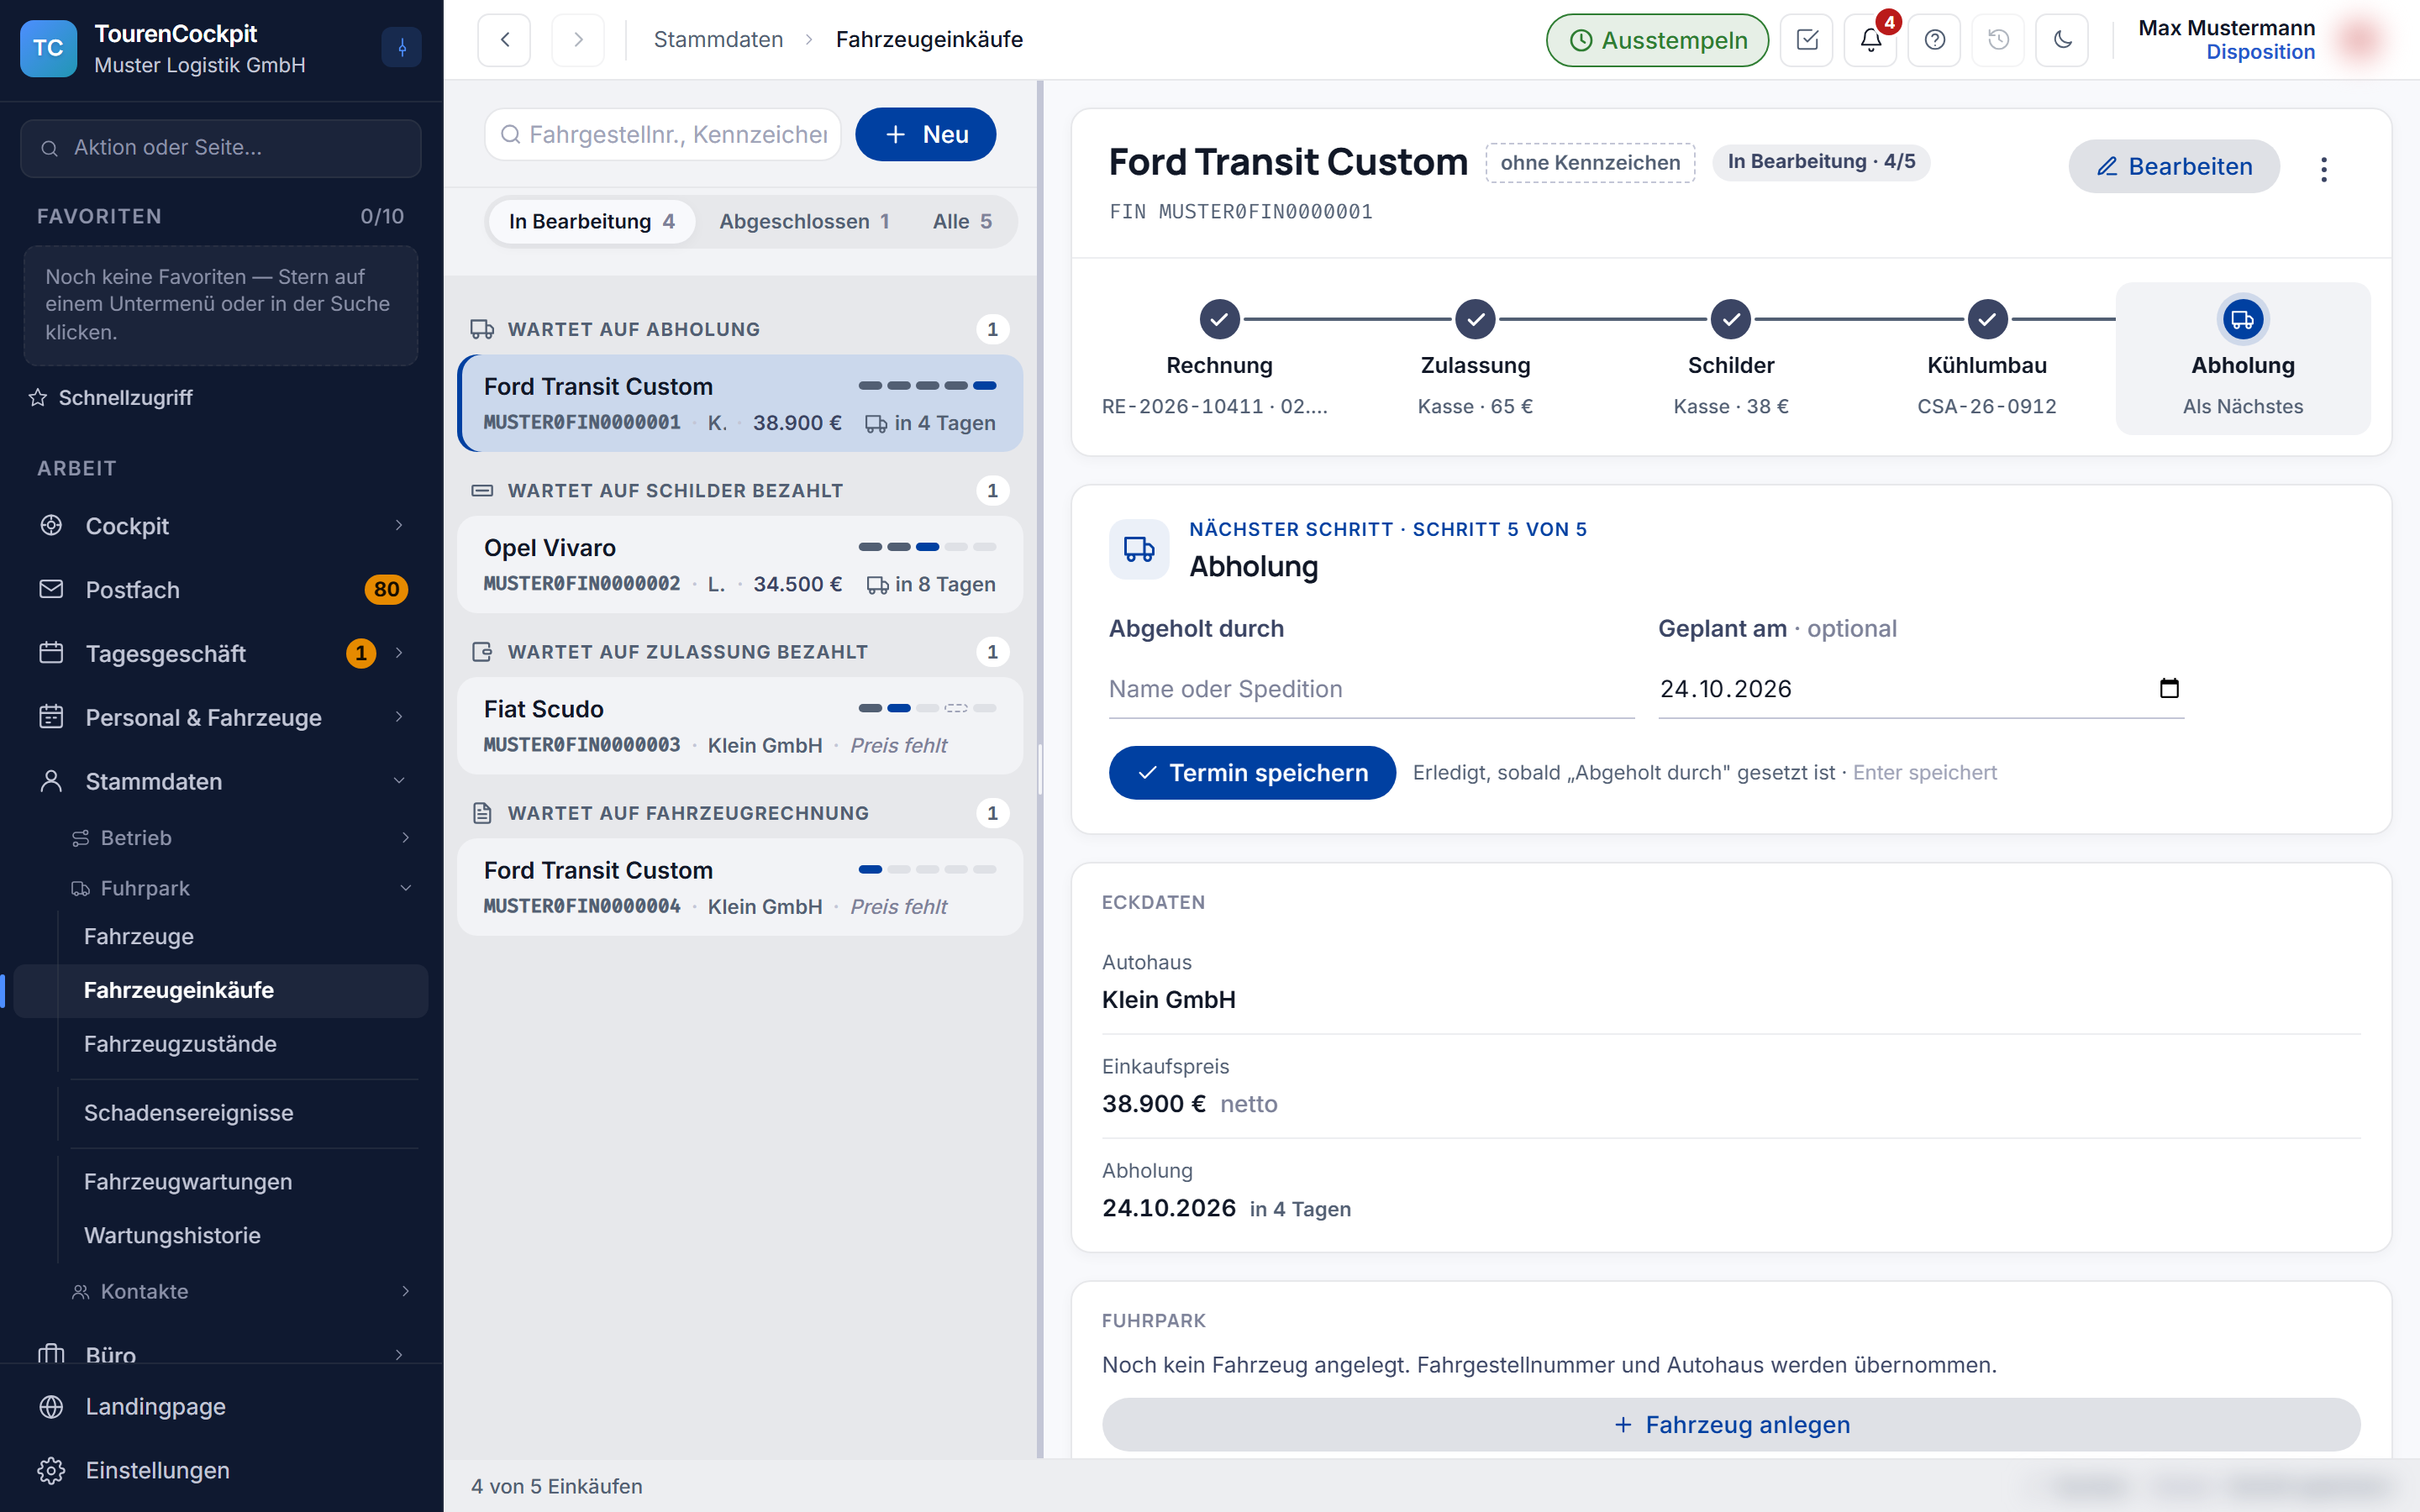Click Fahrzeug anlegen button
Screen dimensions: 2420x1512
pos(1731,1424)
